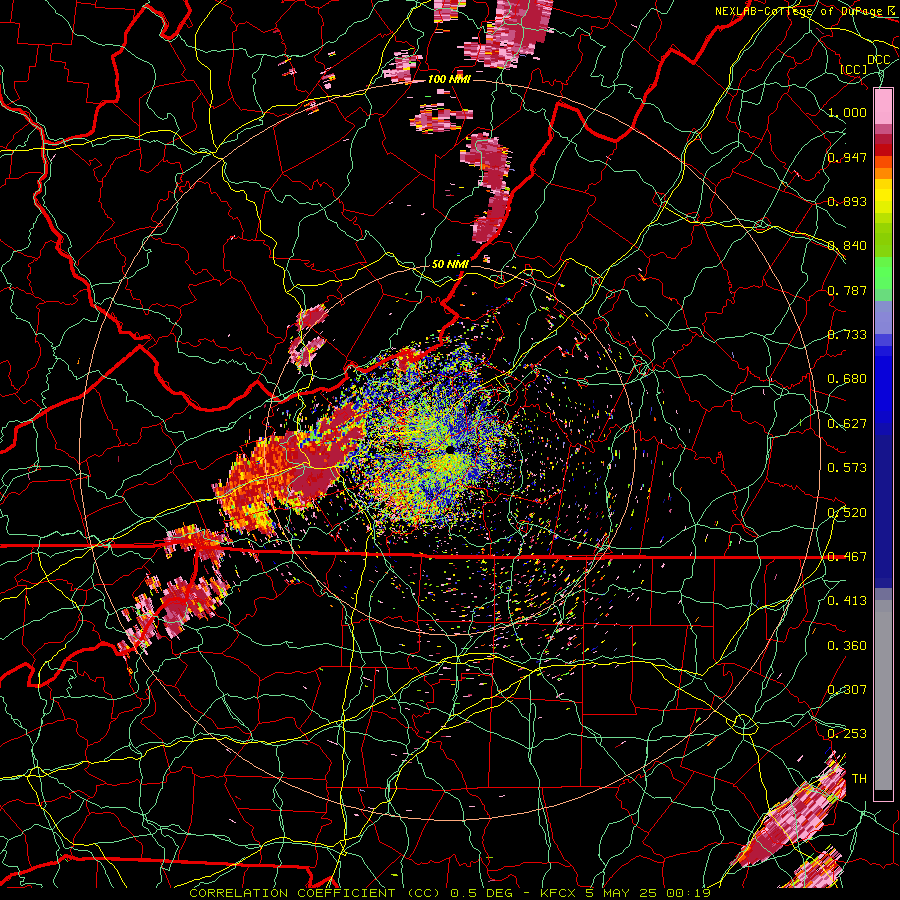The width and height of the screenshot is (900, 900).
Task: Click the 0.680 scale value
Action: 847,379
